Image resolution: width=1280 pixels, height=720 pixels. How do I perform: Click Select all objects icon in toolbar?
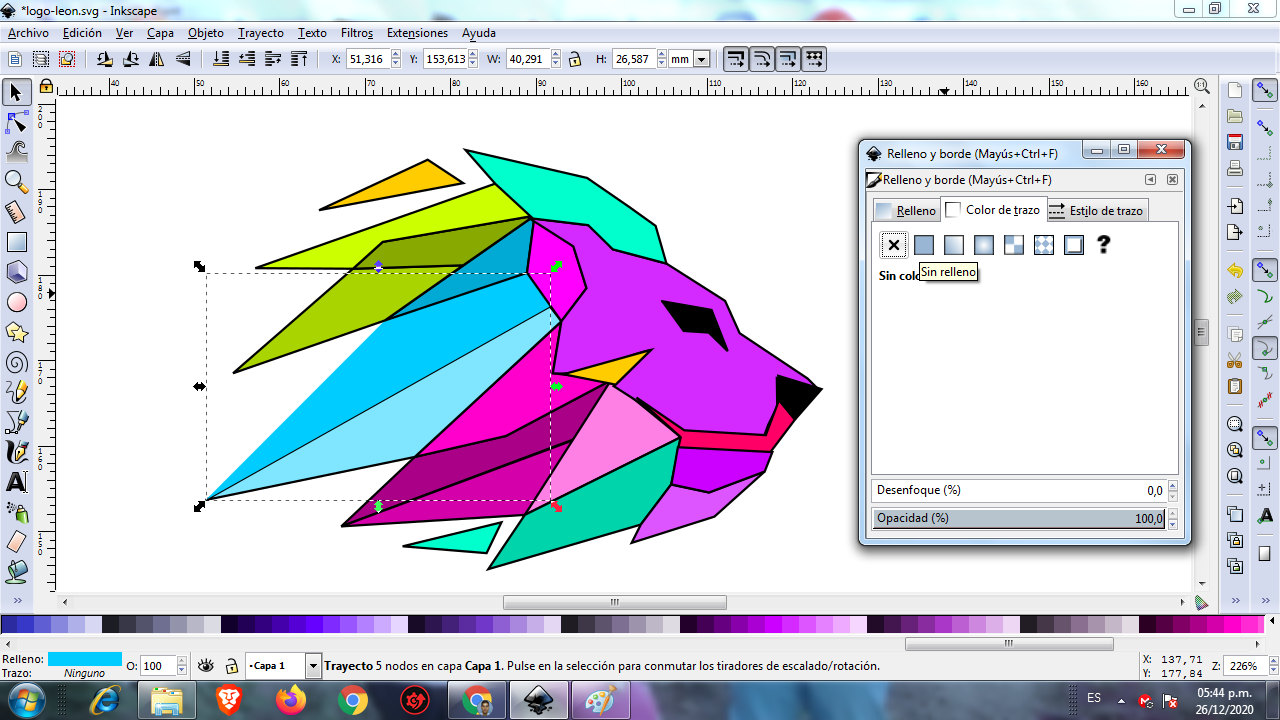pos(16,59)
